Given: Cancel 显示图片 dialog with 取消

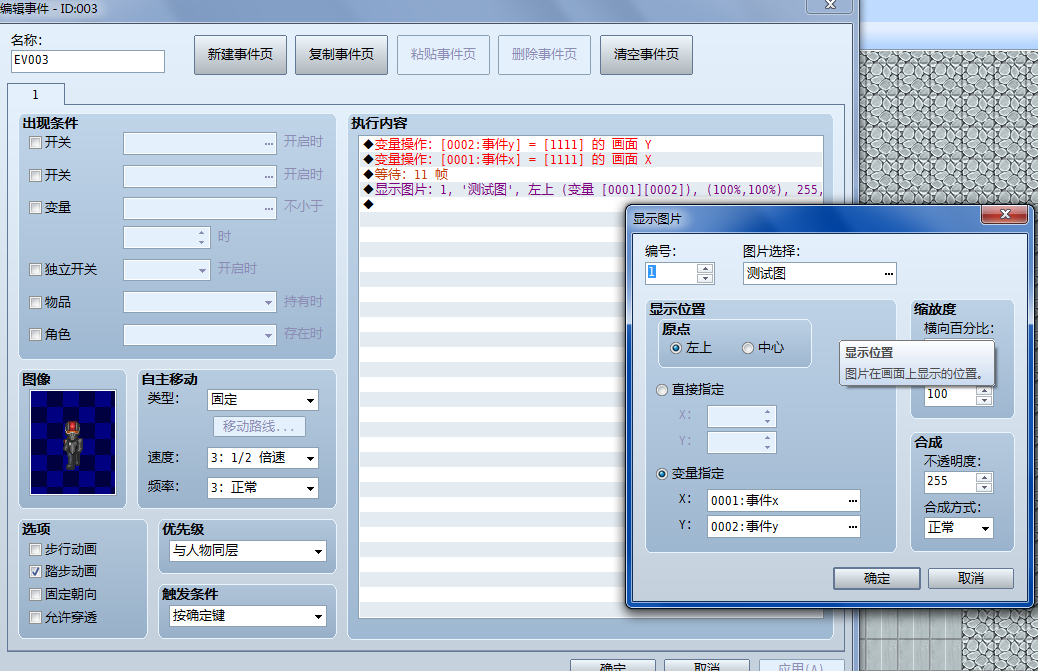Looking at the screenshot, I should (970, 578).
